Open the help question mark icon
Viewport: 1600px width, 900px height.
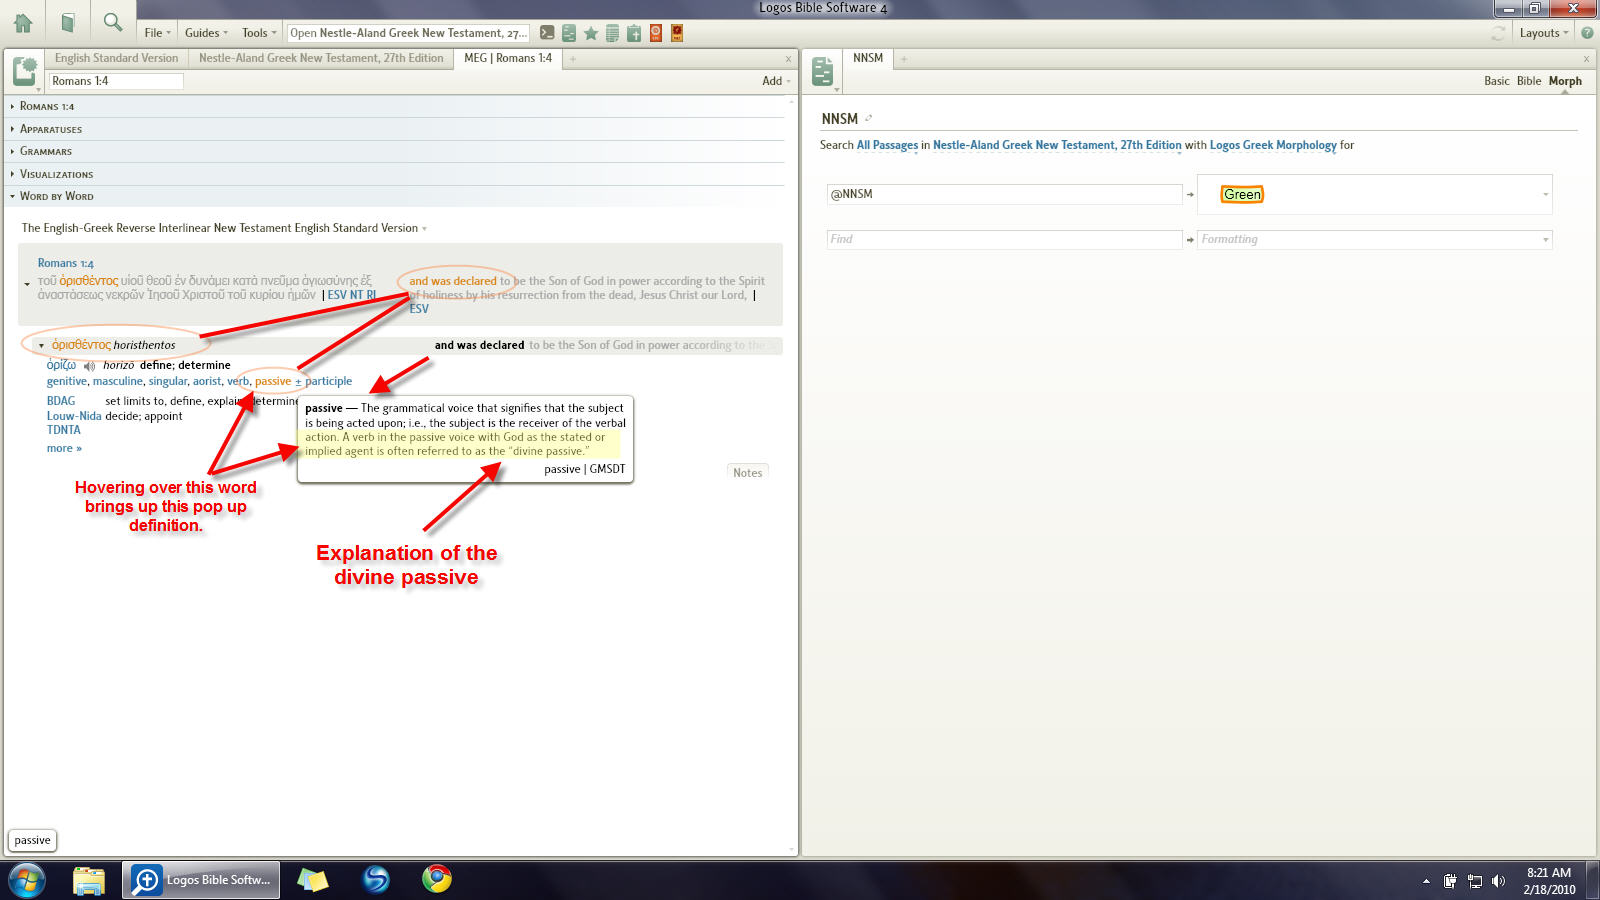tap(1587, 33)
